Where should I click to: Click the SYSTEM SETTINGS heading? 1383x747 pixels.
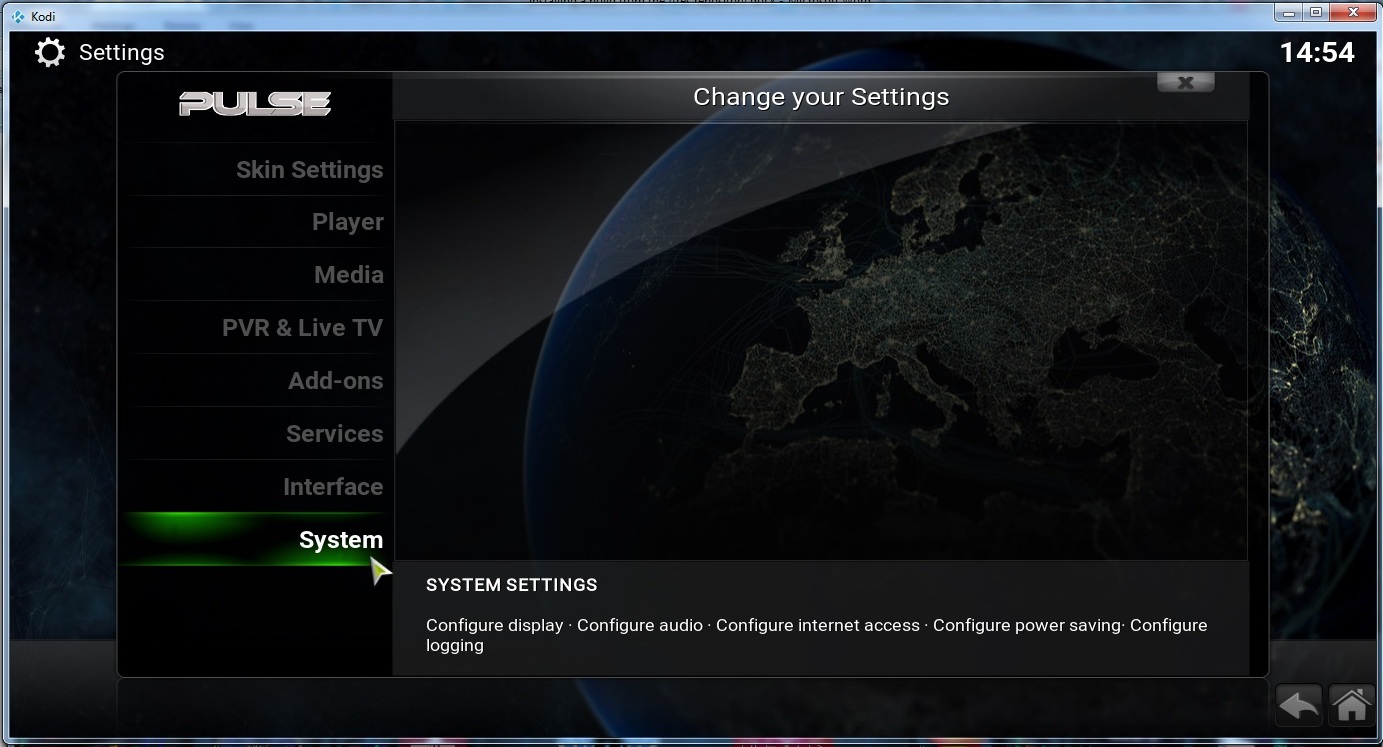[511, 585]
